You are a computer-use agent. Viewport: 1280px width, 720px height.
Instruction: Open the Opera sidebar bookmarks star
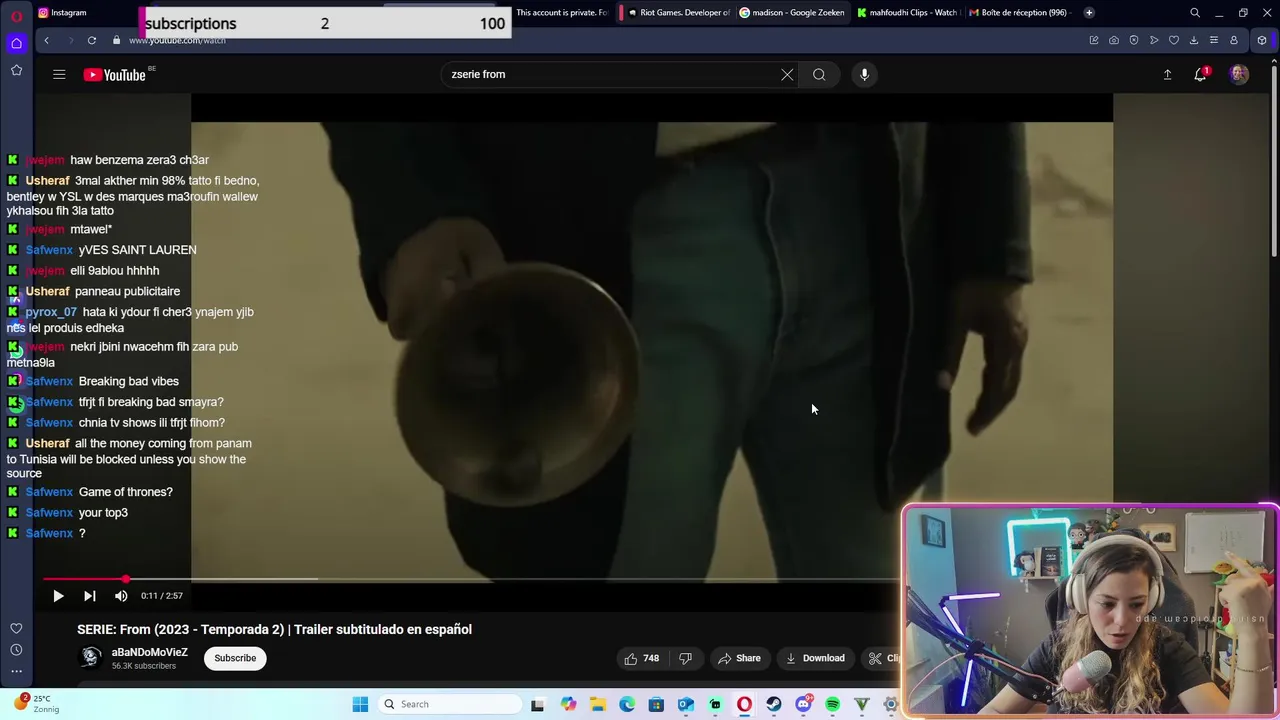[16, 70]
